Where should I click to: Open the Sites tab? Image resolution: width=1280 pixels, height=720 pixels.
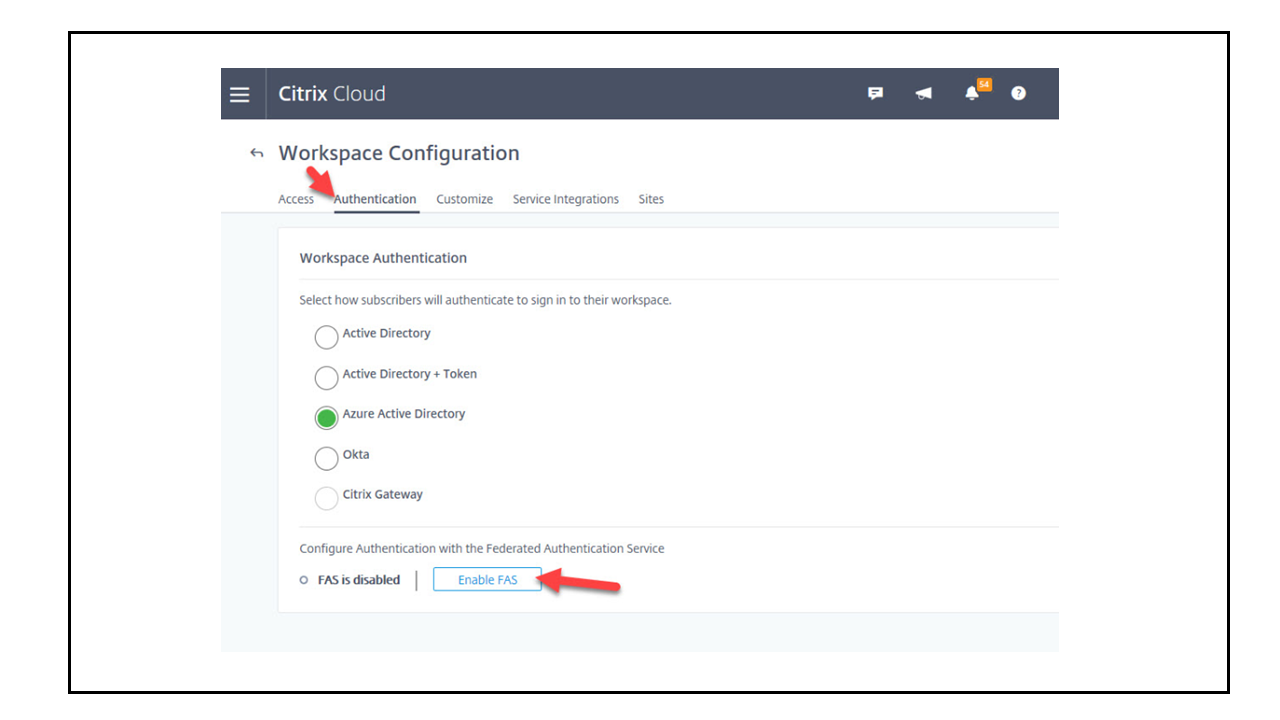click(x=651, y=199)
